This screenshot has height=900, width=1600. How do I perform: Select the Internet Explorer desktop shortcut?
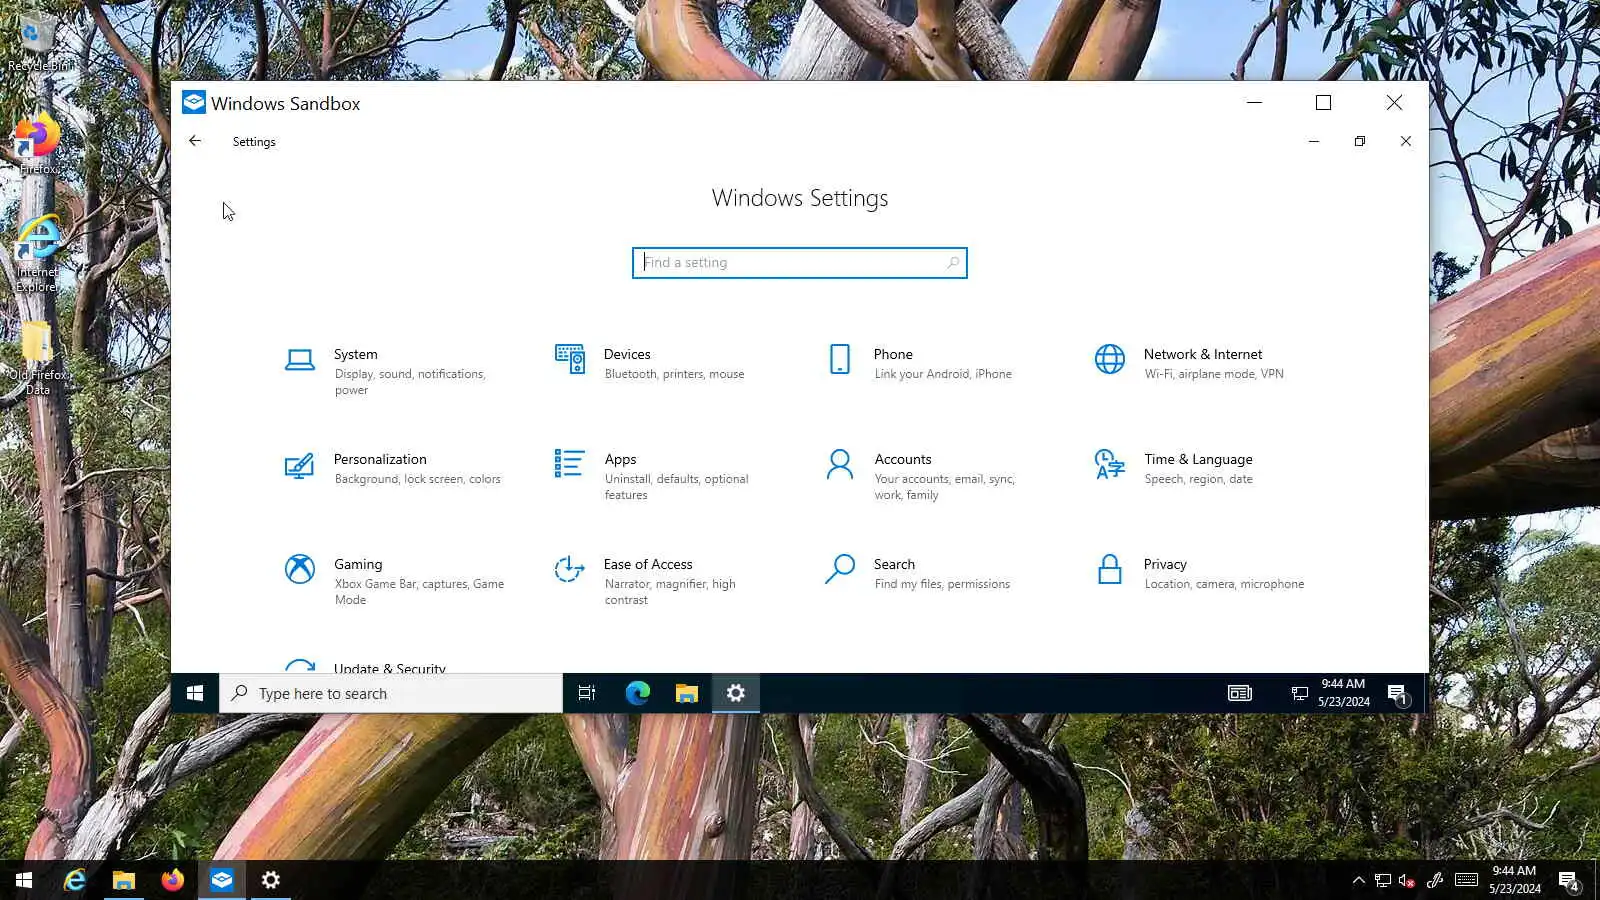click(x=38, y=254)
